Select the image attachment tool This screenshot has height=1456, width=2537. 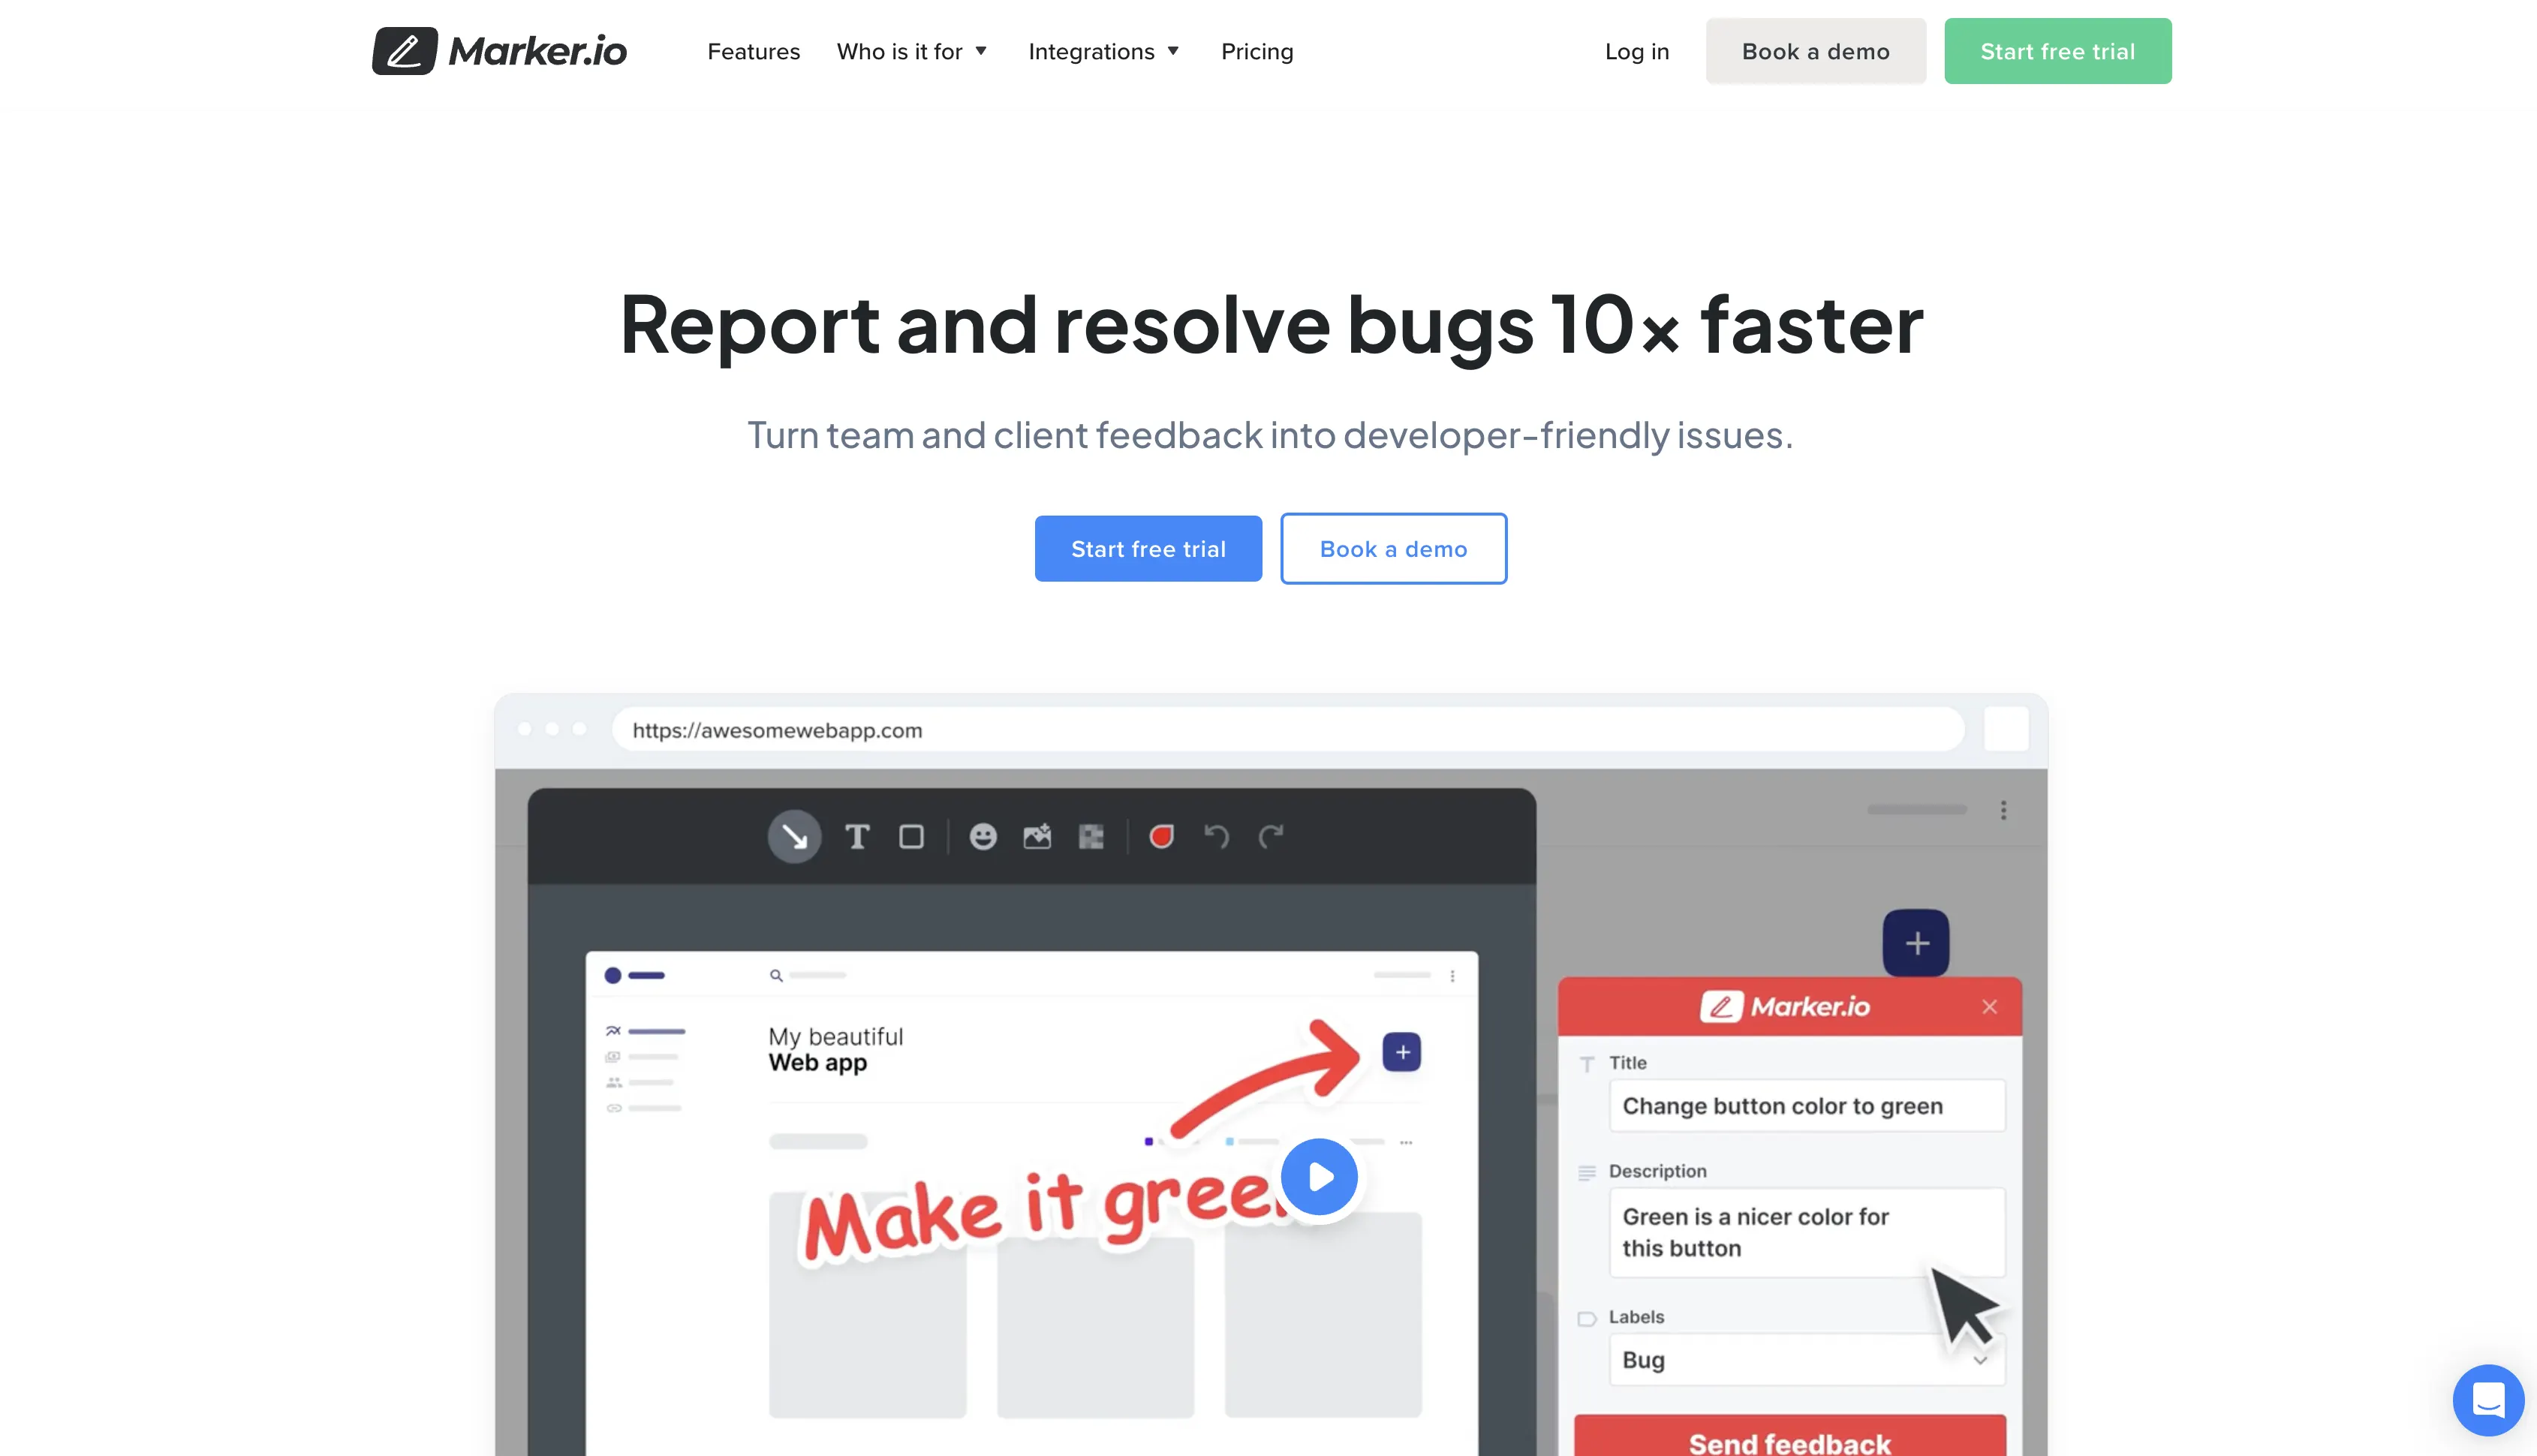point(1034,836)
